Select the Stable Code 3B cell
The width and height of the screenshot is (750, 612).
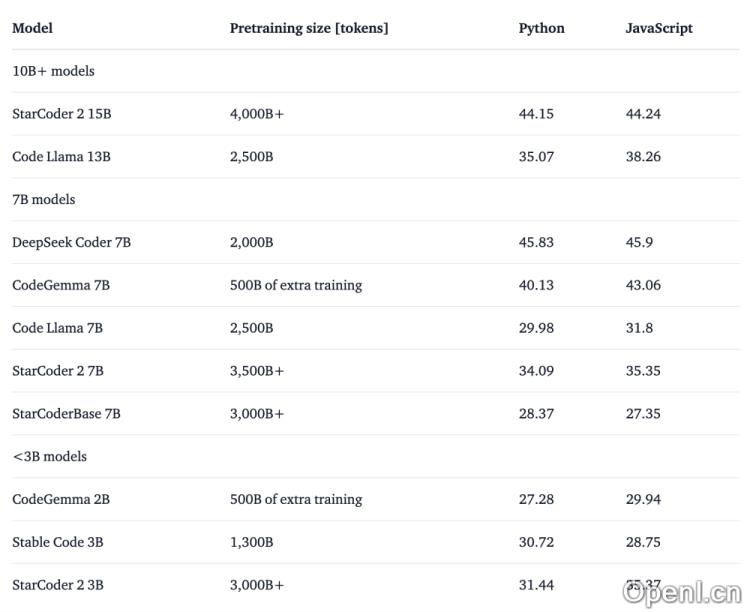pyautogui.click(x=58, y=542)
